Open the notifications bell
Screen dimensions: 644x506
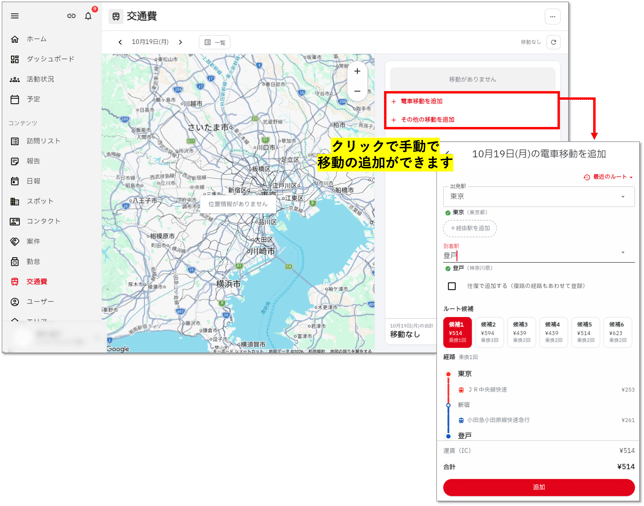[88, 16]
